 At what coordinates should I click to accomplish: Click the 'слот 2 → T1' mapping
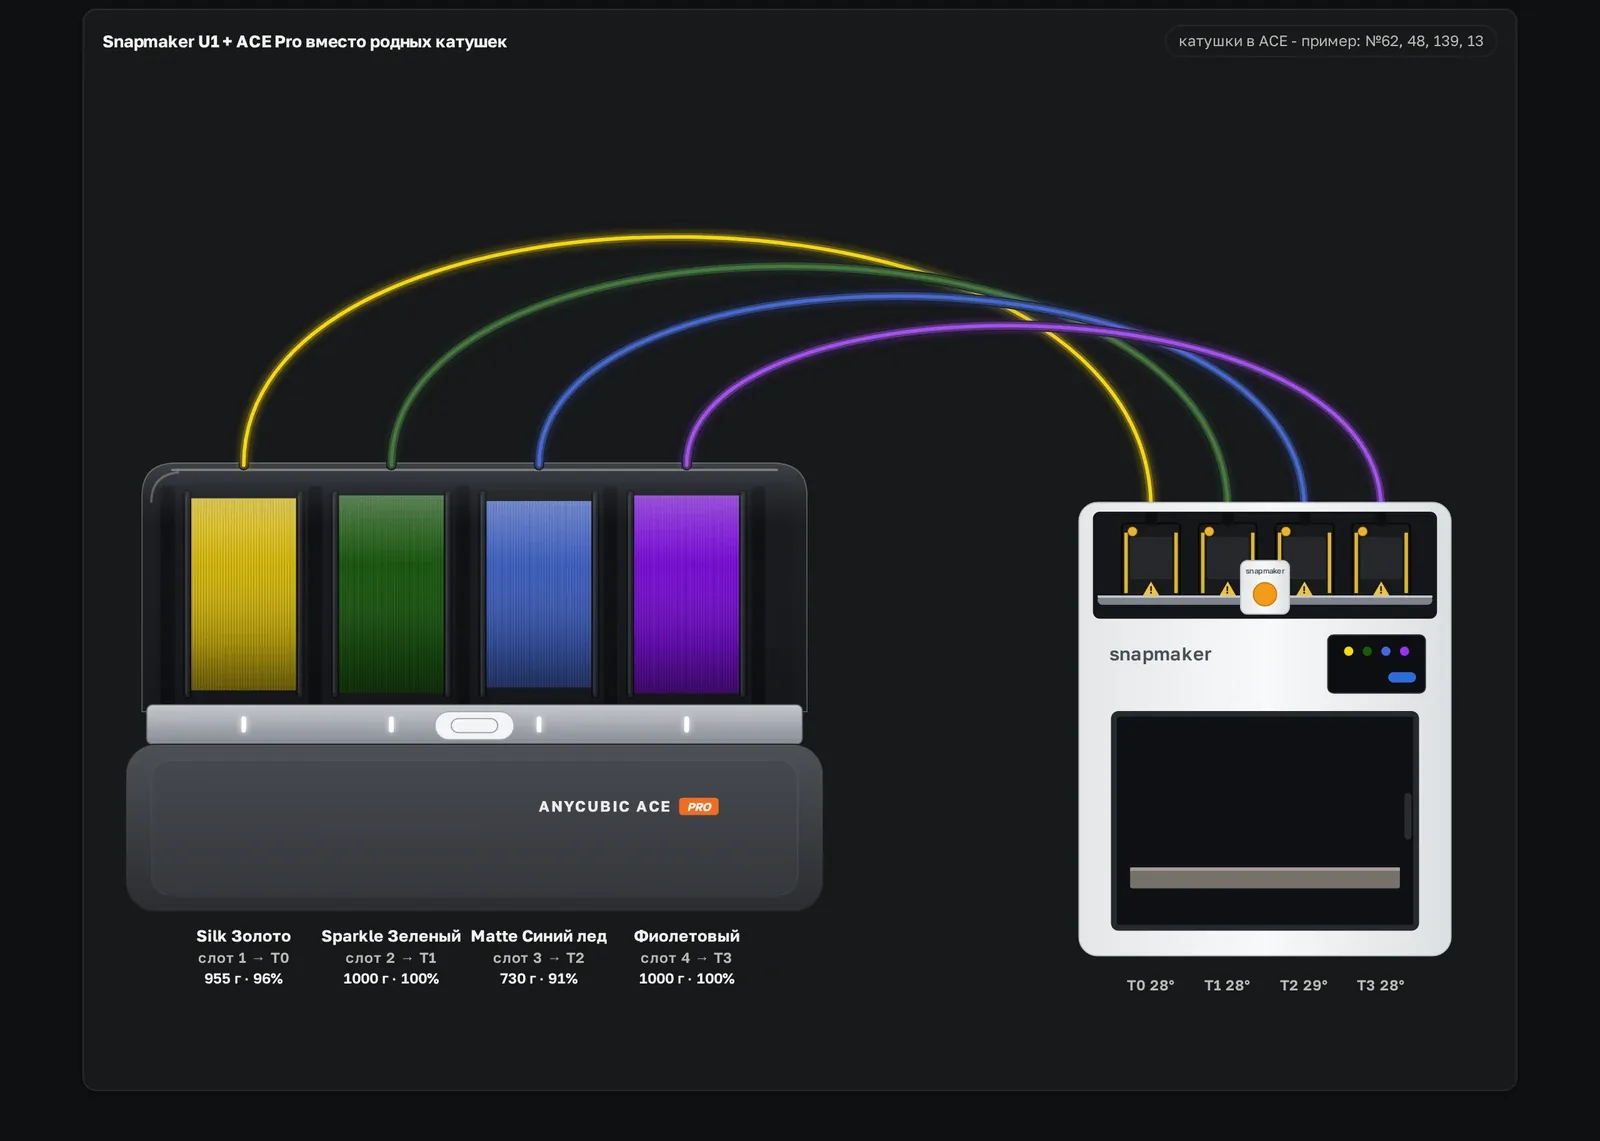pos(391,958)
